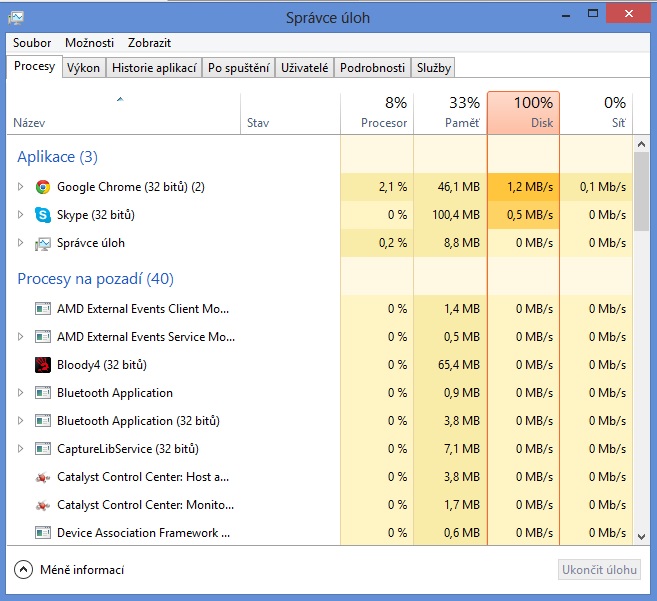657x601 pixels.
Task: Sort by the Síť column header
Action: pos(596,113)
